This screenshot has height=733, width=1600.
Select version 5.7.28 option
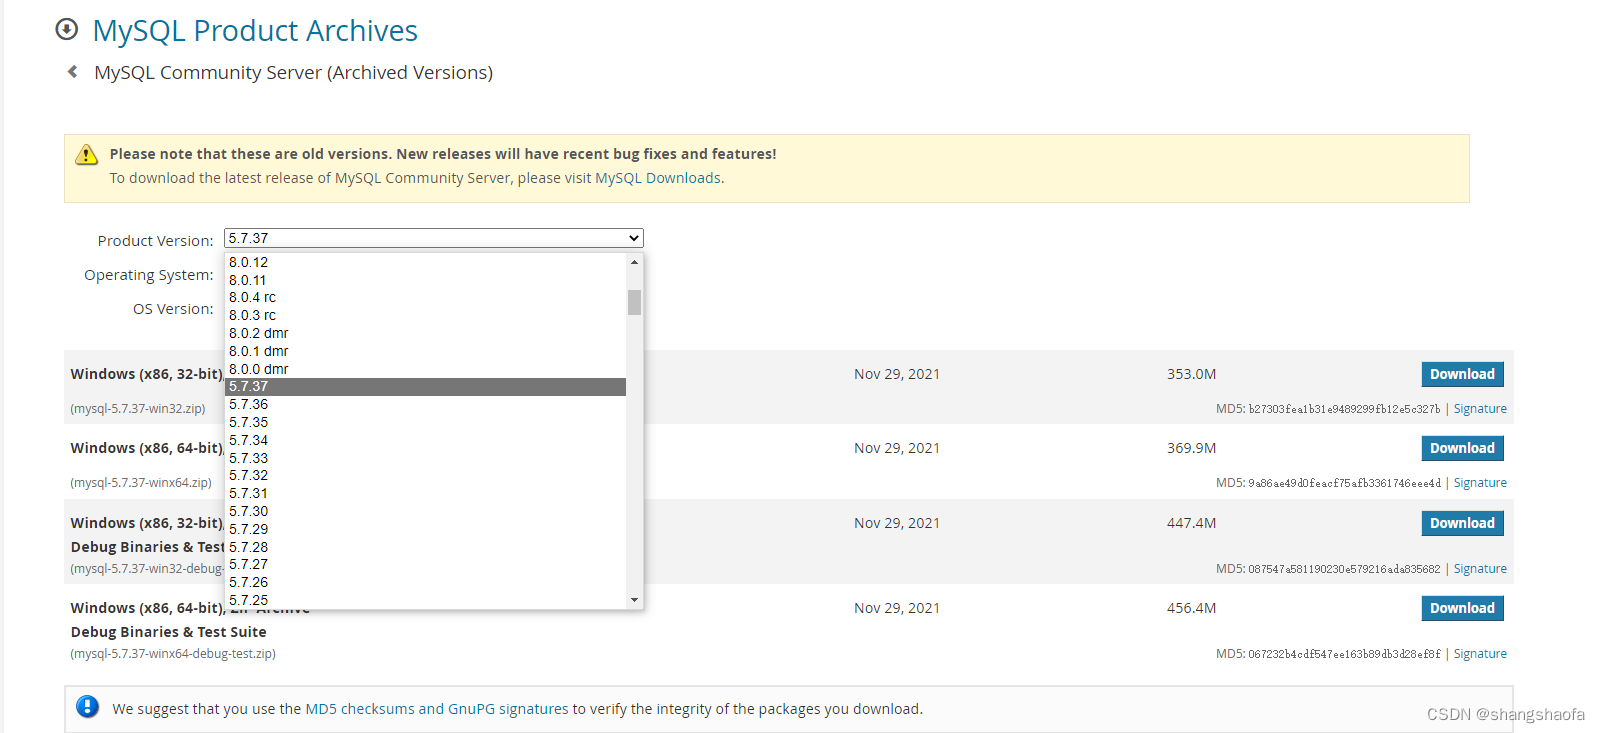(426, 547)
